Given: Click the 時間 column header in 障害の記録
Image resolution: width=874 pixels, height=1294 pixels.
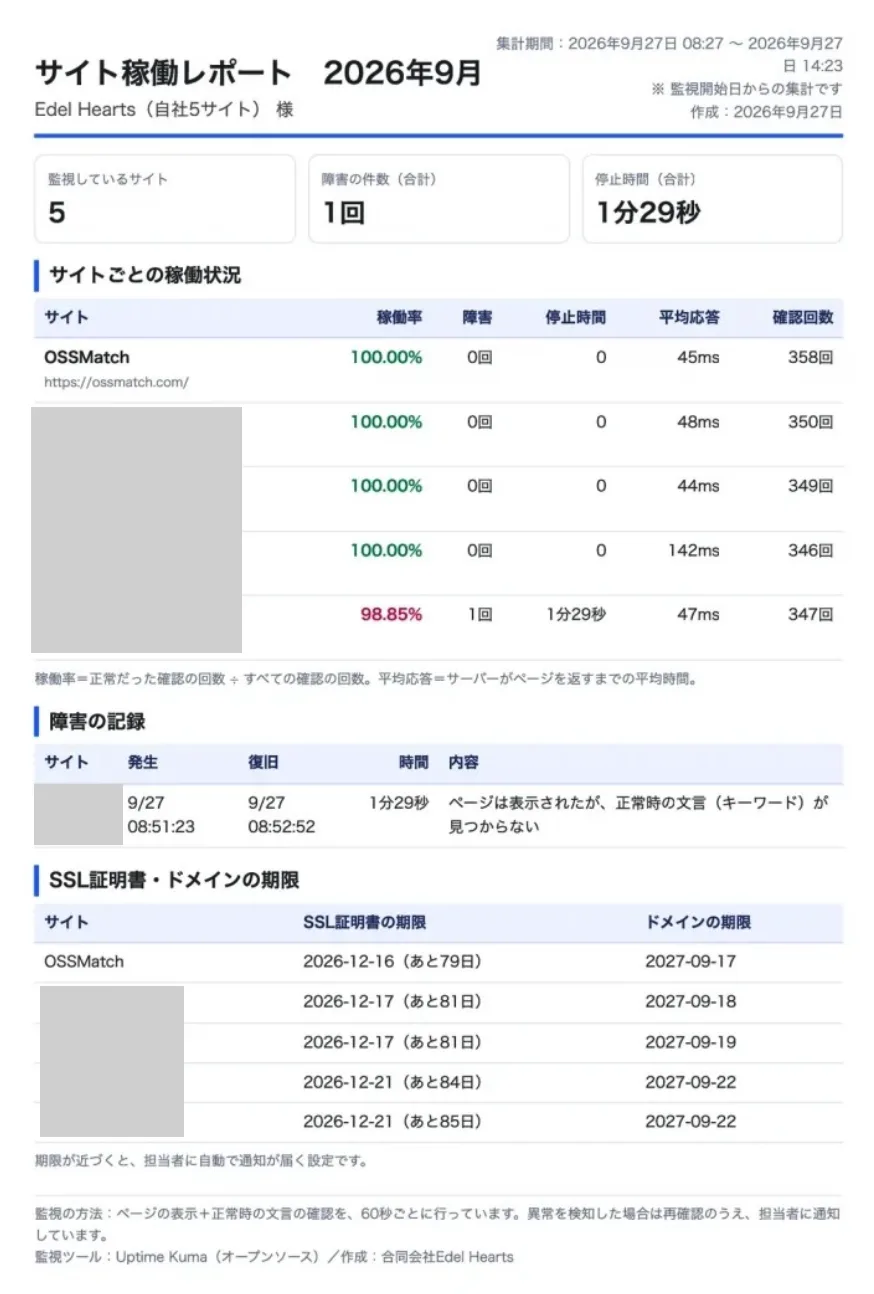Looking at the screenshot, I should pyautogui.click(x=413, y=762).
